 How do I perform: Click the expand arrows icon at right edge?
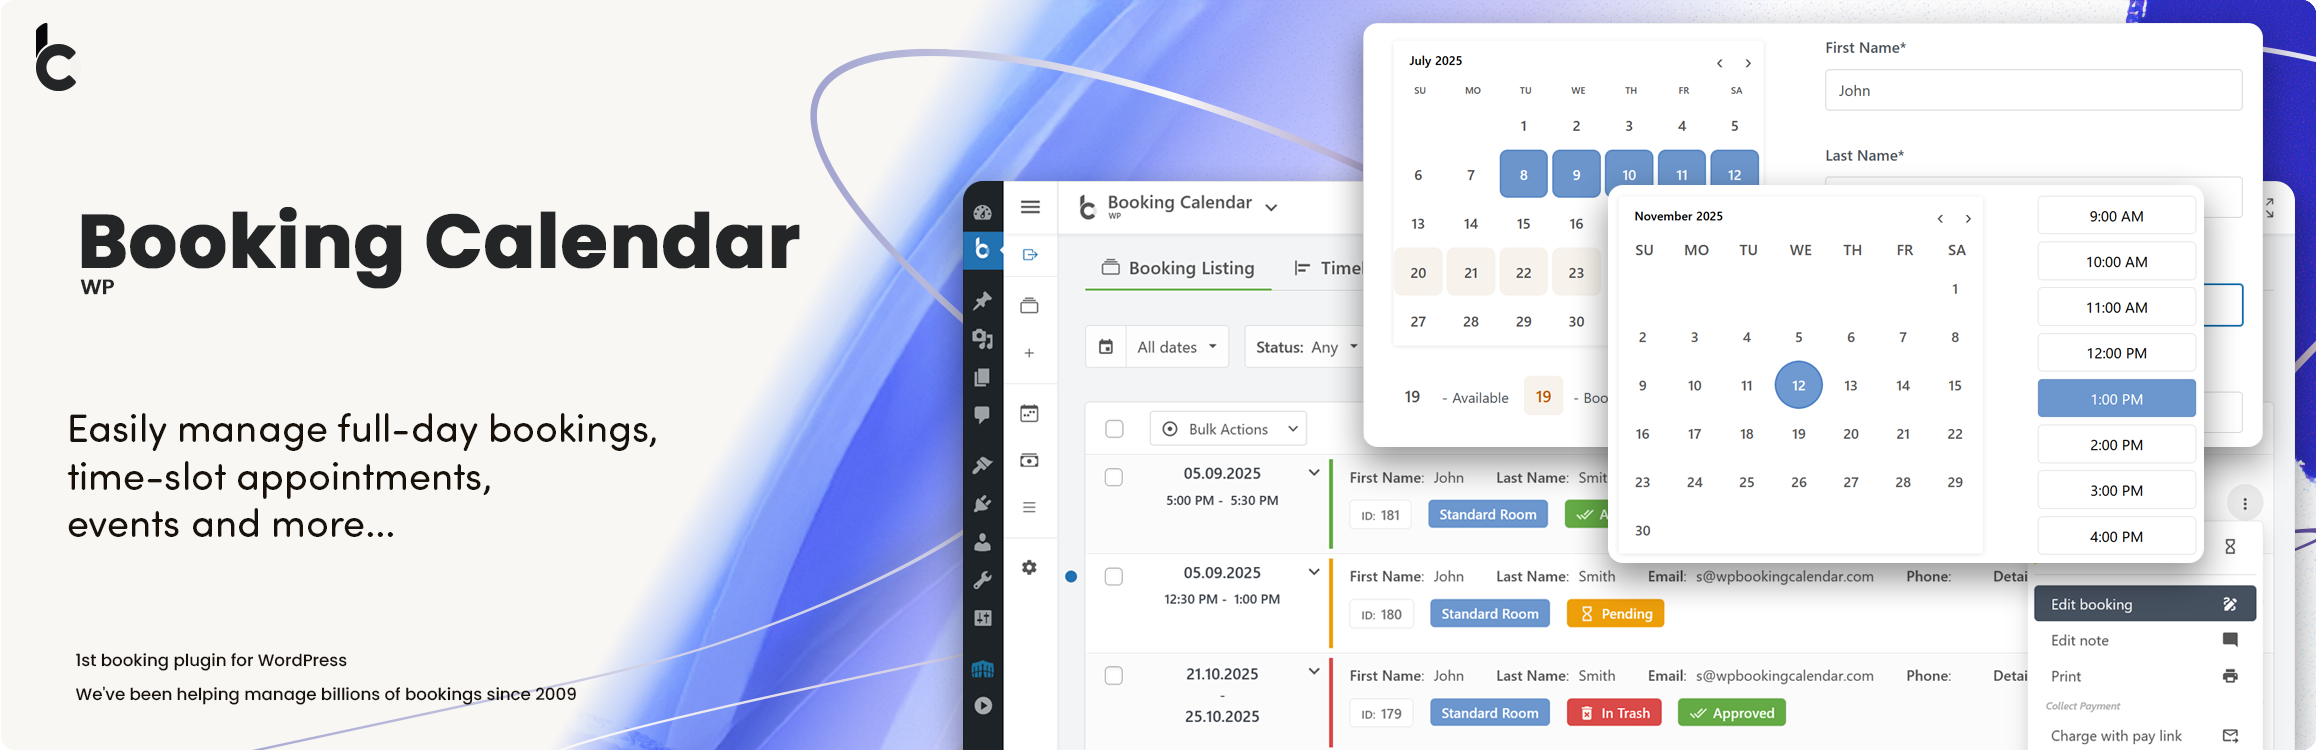tap(2270, 208)
